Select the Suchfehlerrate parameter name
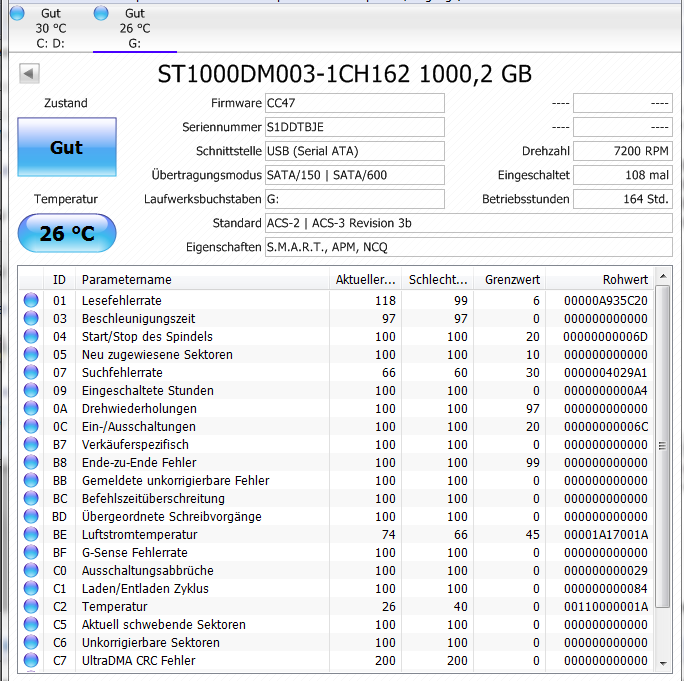 122,373
